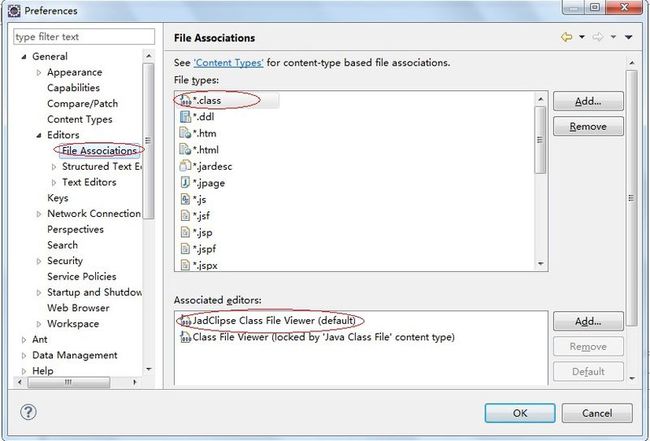Select File Associations in the tree
The image size is (650, 441).
pos(99,151)
